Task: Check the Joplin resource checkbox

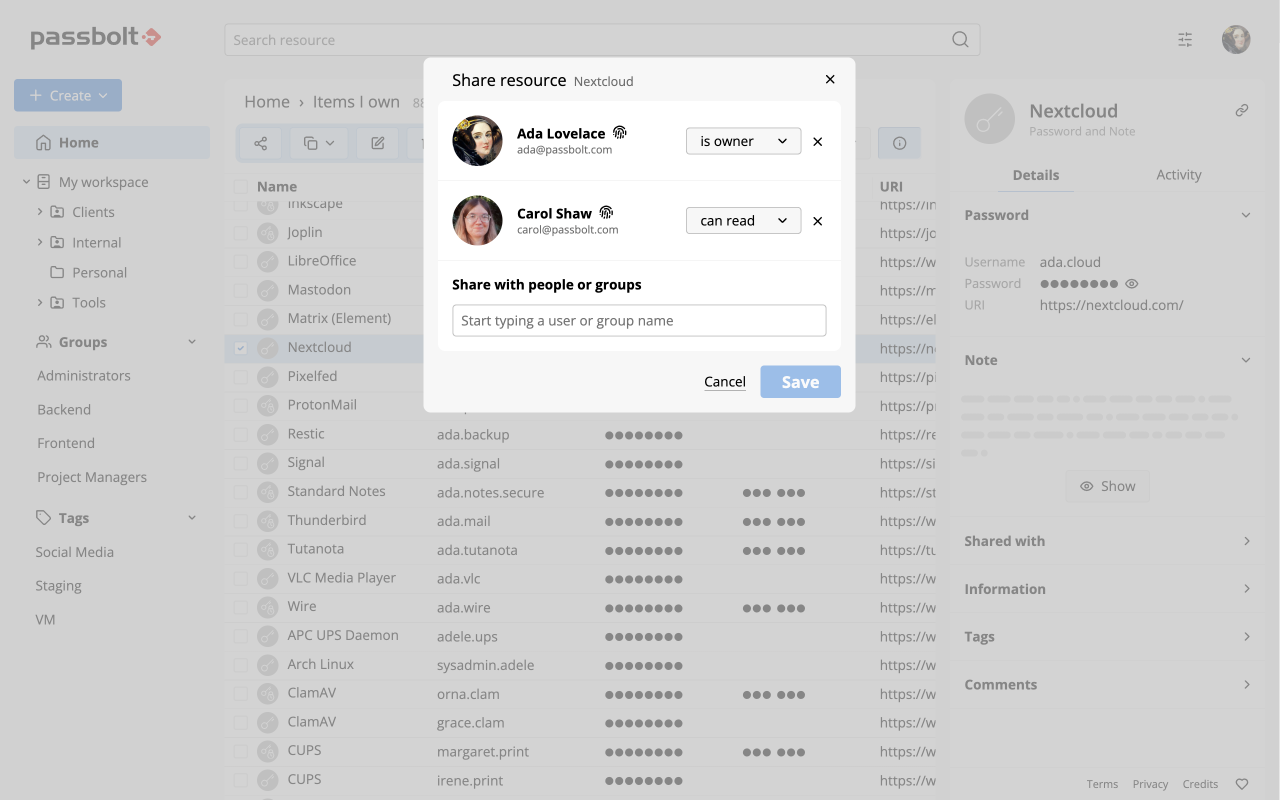Action: pos(240,231)
